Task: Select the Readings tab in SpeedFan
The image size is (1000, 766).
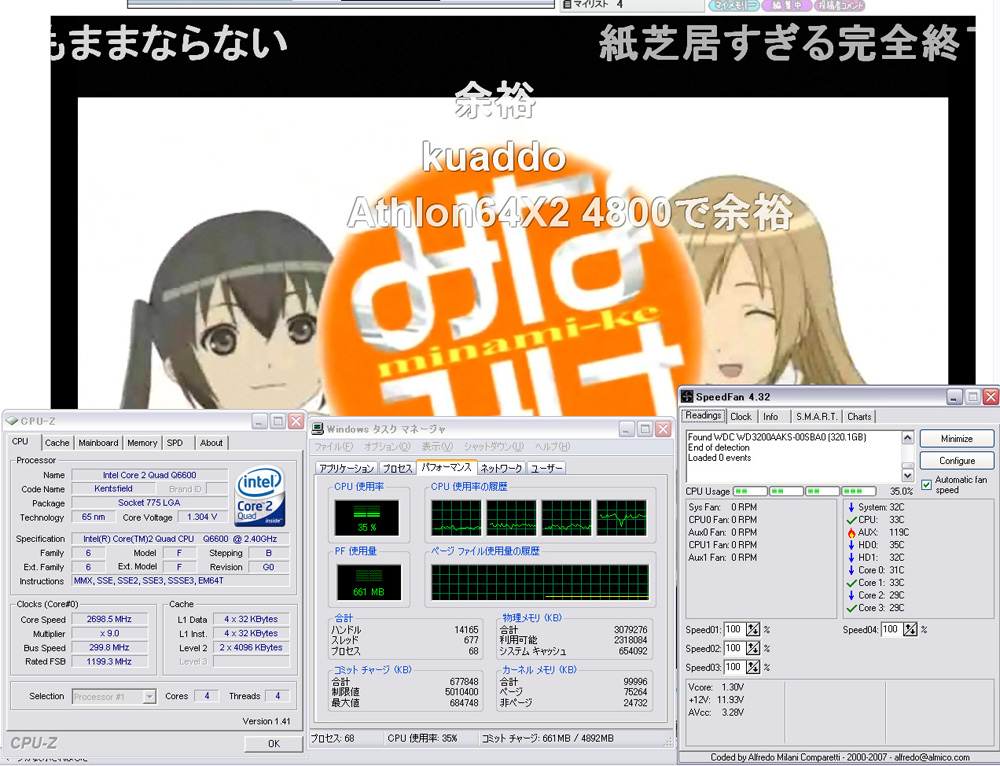Action: [703, 416]
